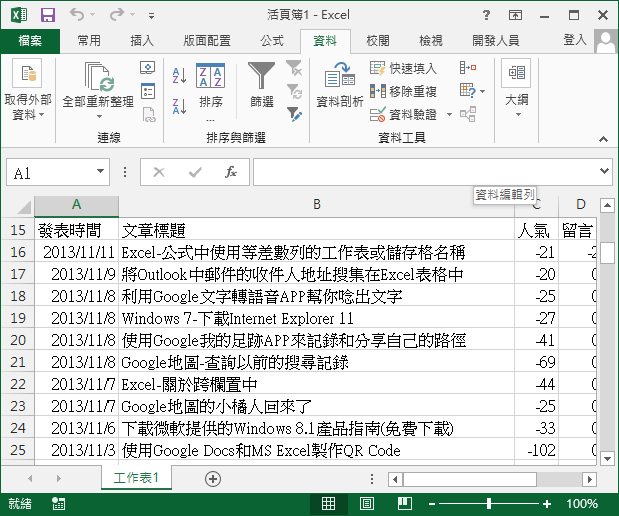This screenshot has height=516, width=619.
Task: Click in the formula bar input
Action: click(x=426, y=172)
